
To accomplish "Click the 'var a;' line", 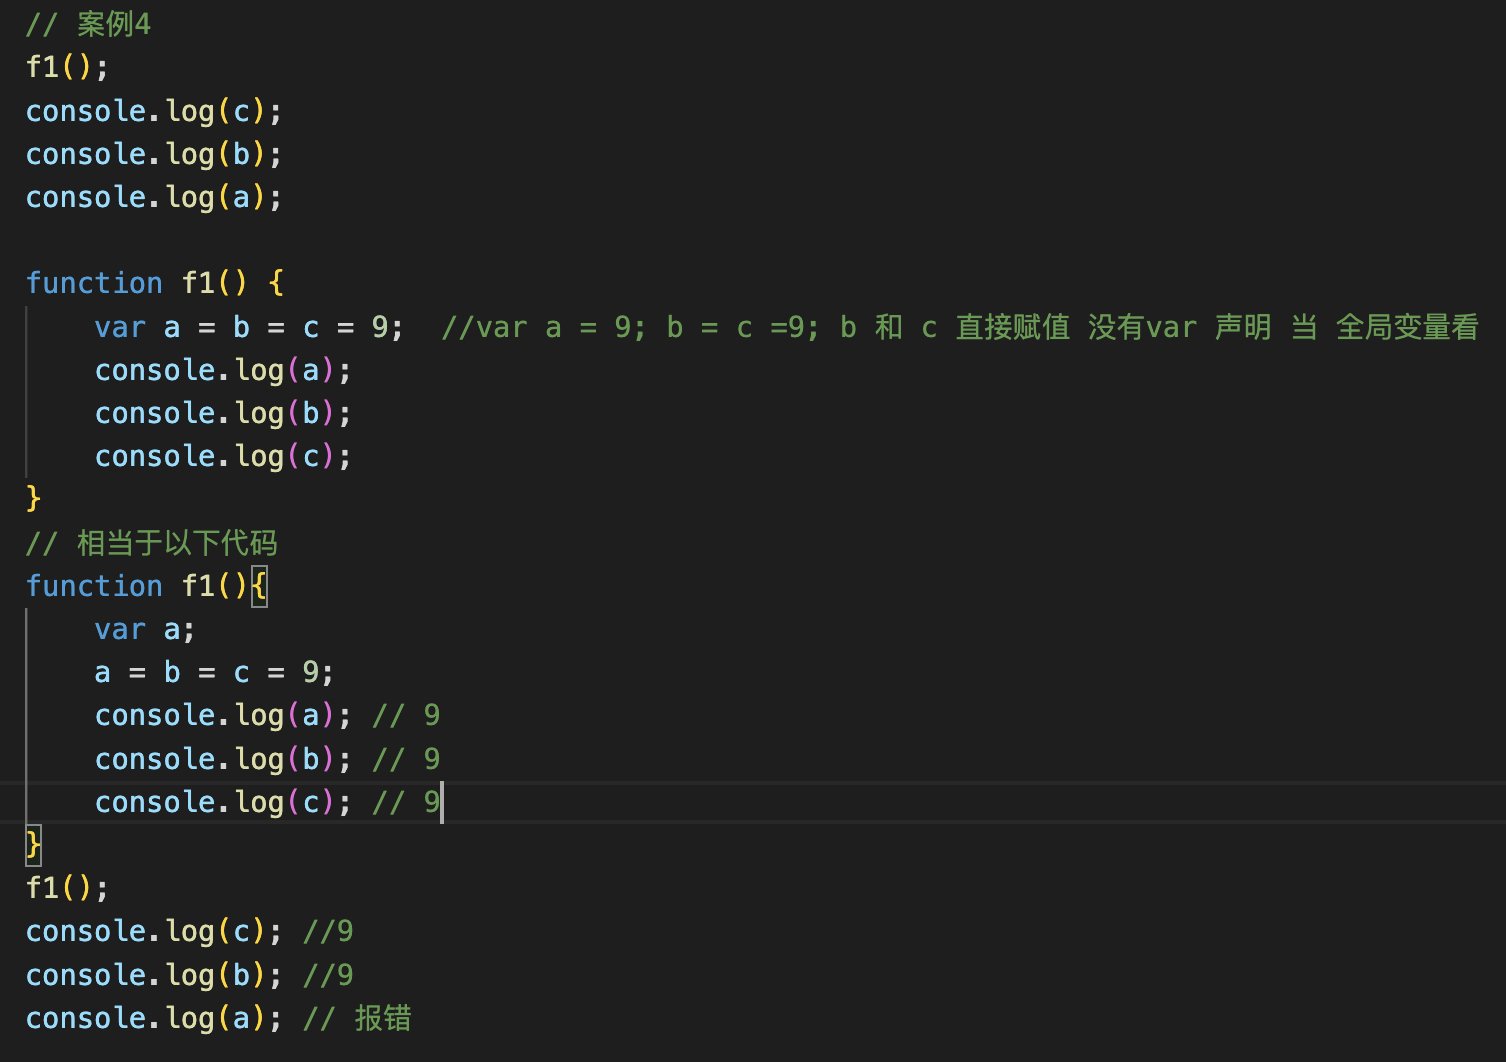I will pyautogui.click(x=145, y=629).
